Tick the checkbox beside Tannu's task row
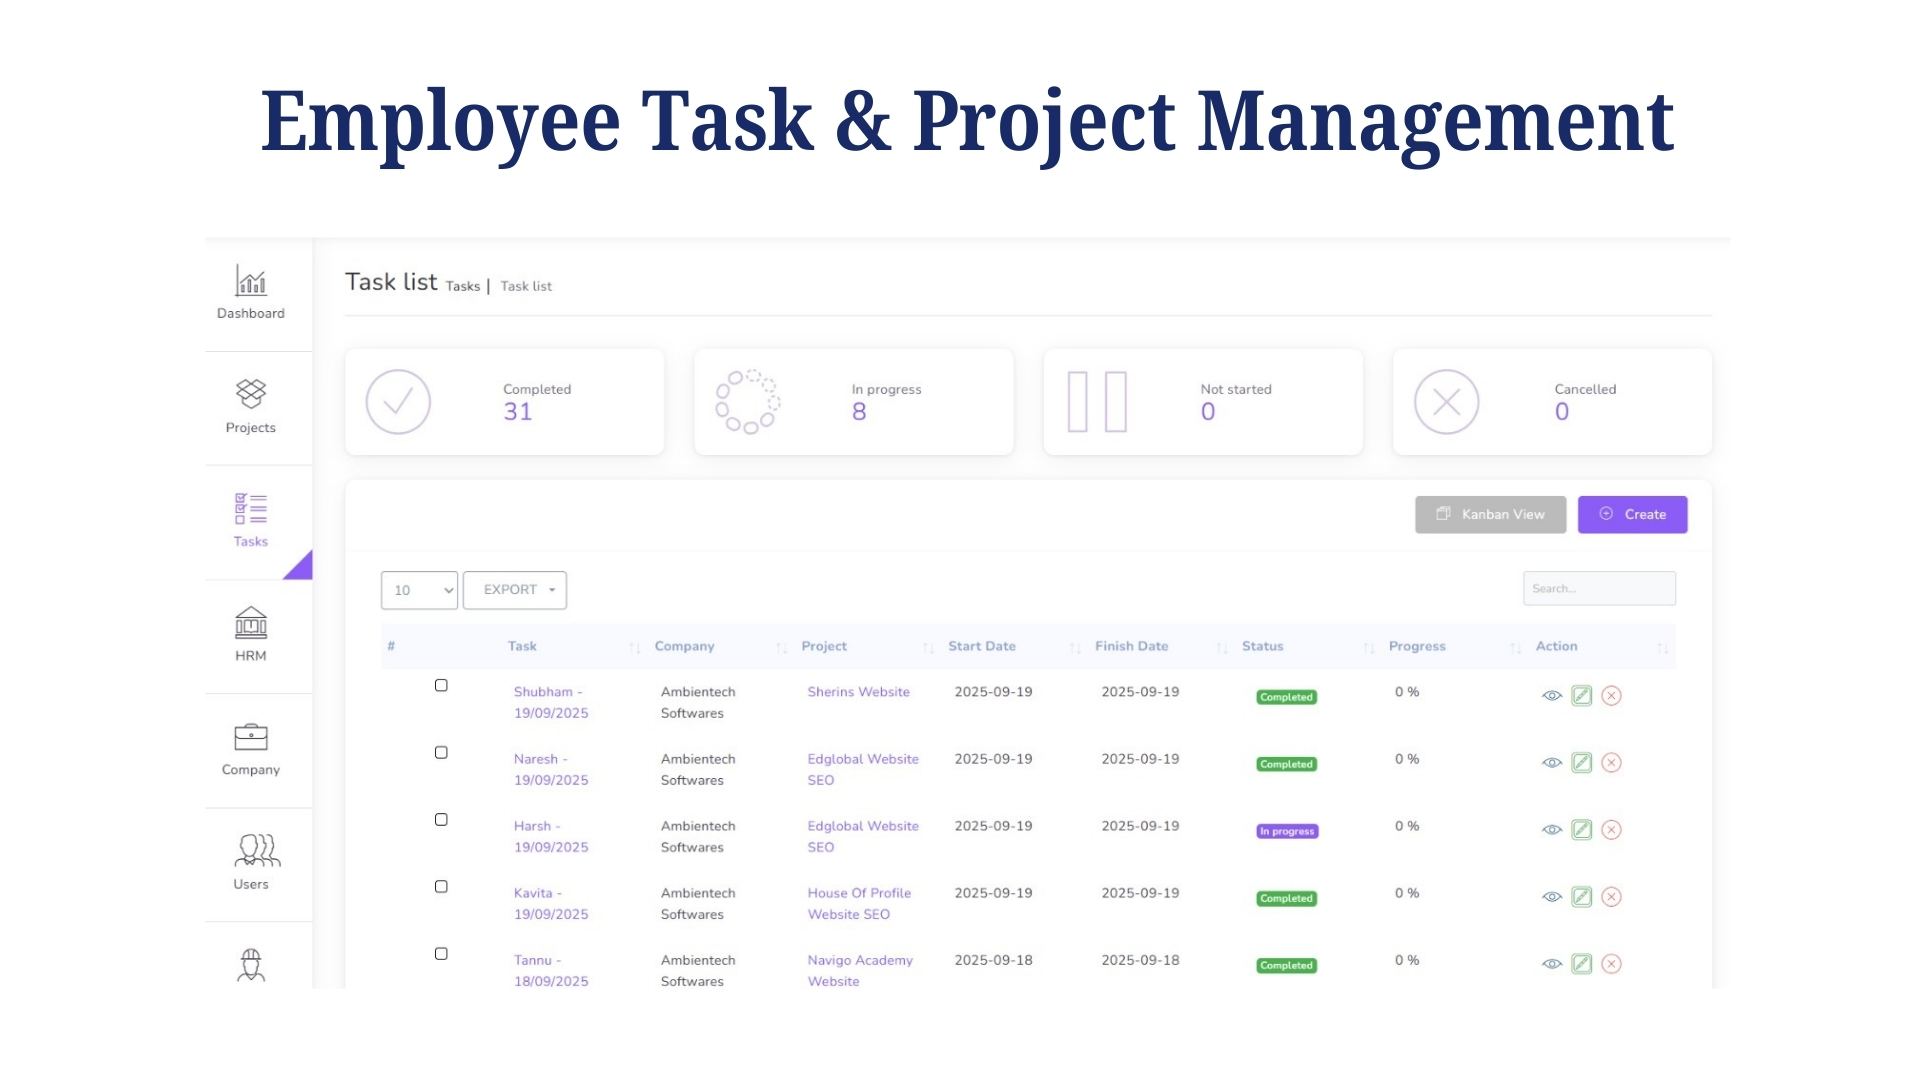 point(441,953)
